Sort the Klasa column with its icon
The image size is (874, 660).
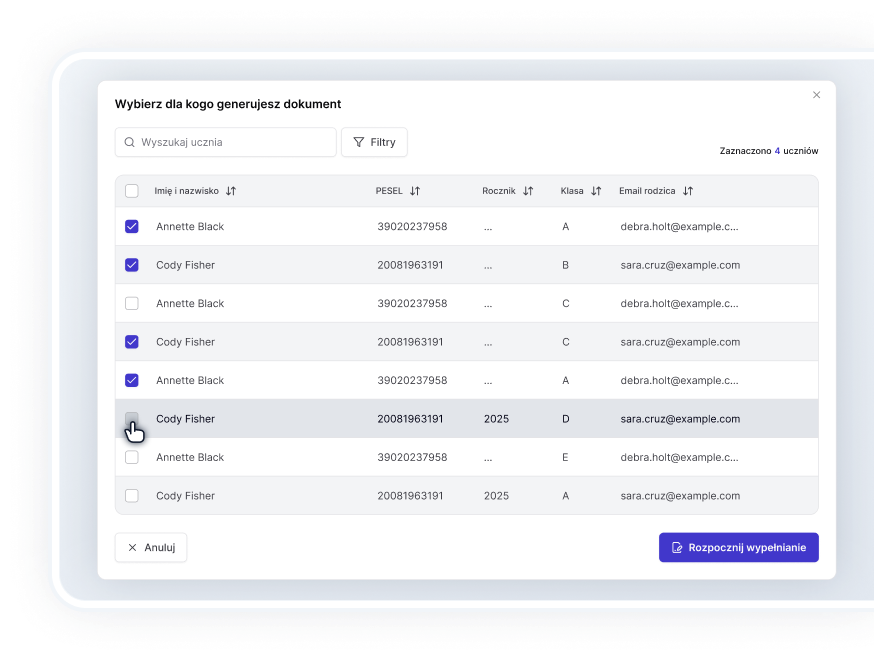coord(596,191)
